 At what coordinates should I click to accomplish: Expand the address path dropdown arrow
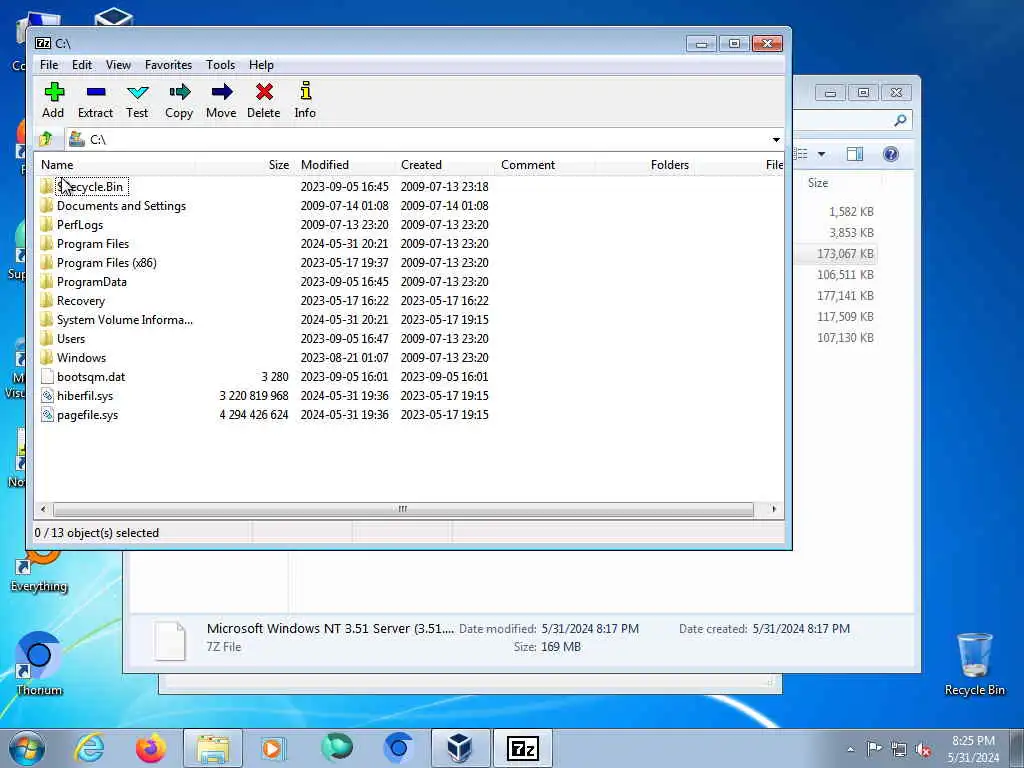(776, 140)
